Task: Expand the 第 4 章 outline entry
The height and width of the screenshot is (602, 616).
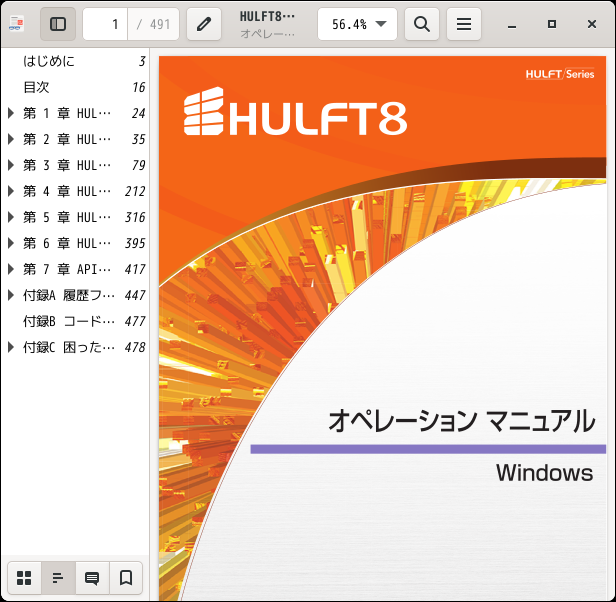Action: click(x=11, y=191)
